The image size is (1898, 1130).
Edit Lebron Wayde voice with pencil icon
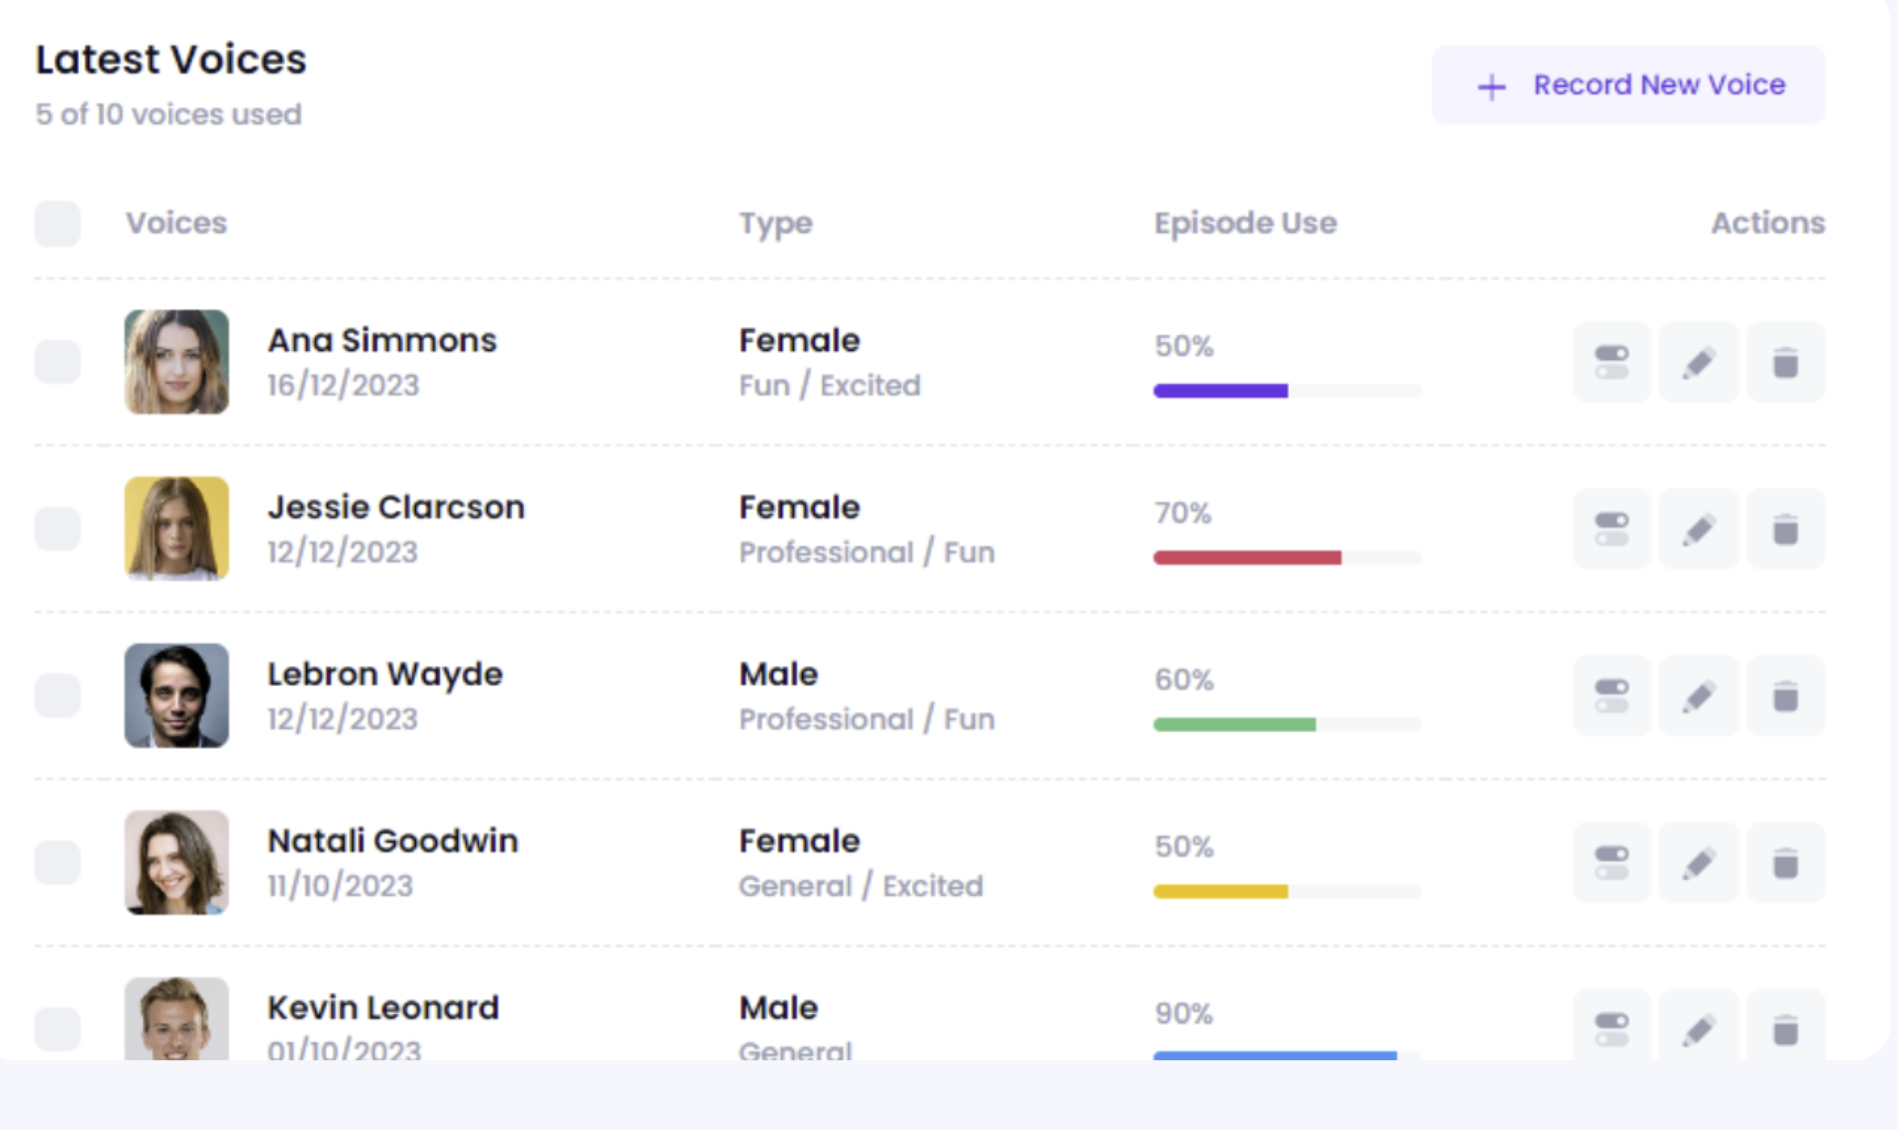pos(1698,696)
